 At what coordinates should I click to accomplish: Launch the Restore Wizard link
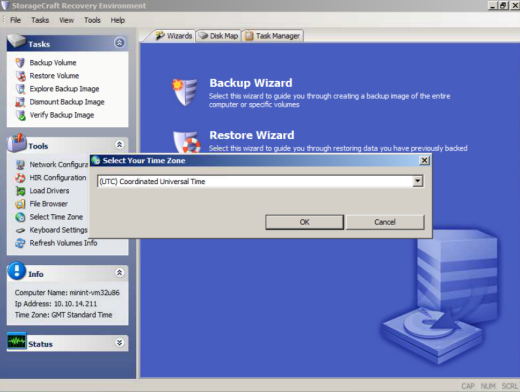coord(252,135)
